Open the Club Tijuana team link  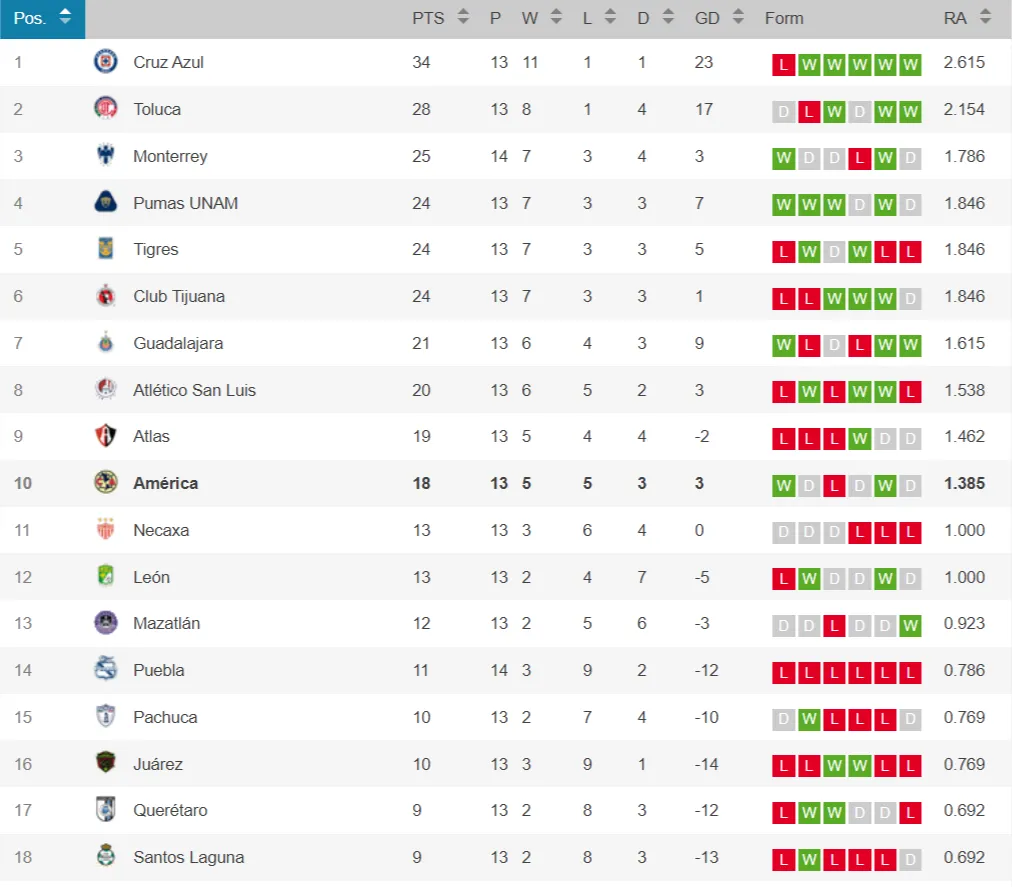(179, 296)
